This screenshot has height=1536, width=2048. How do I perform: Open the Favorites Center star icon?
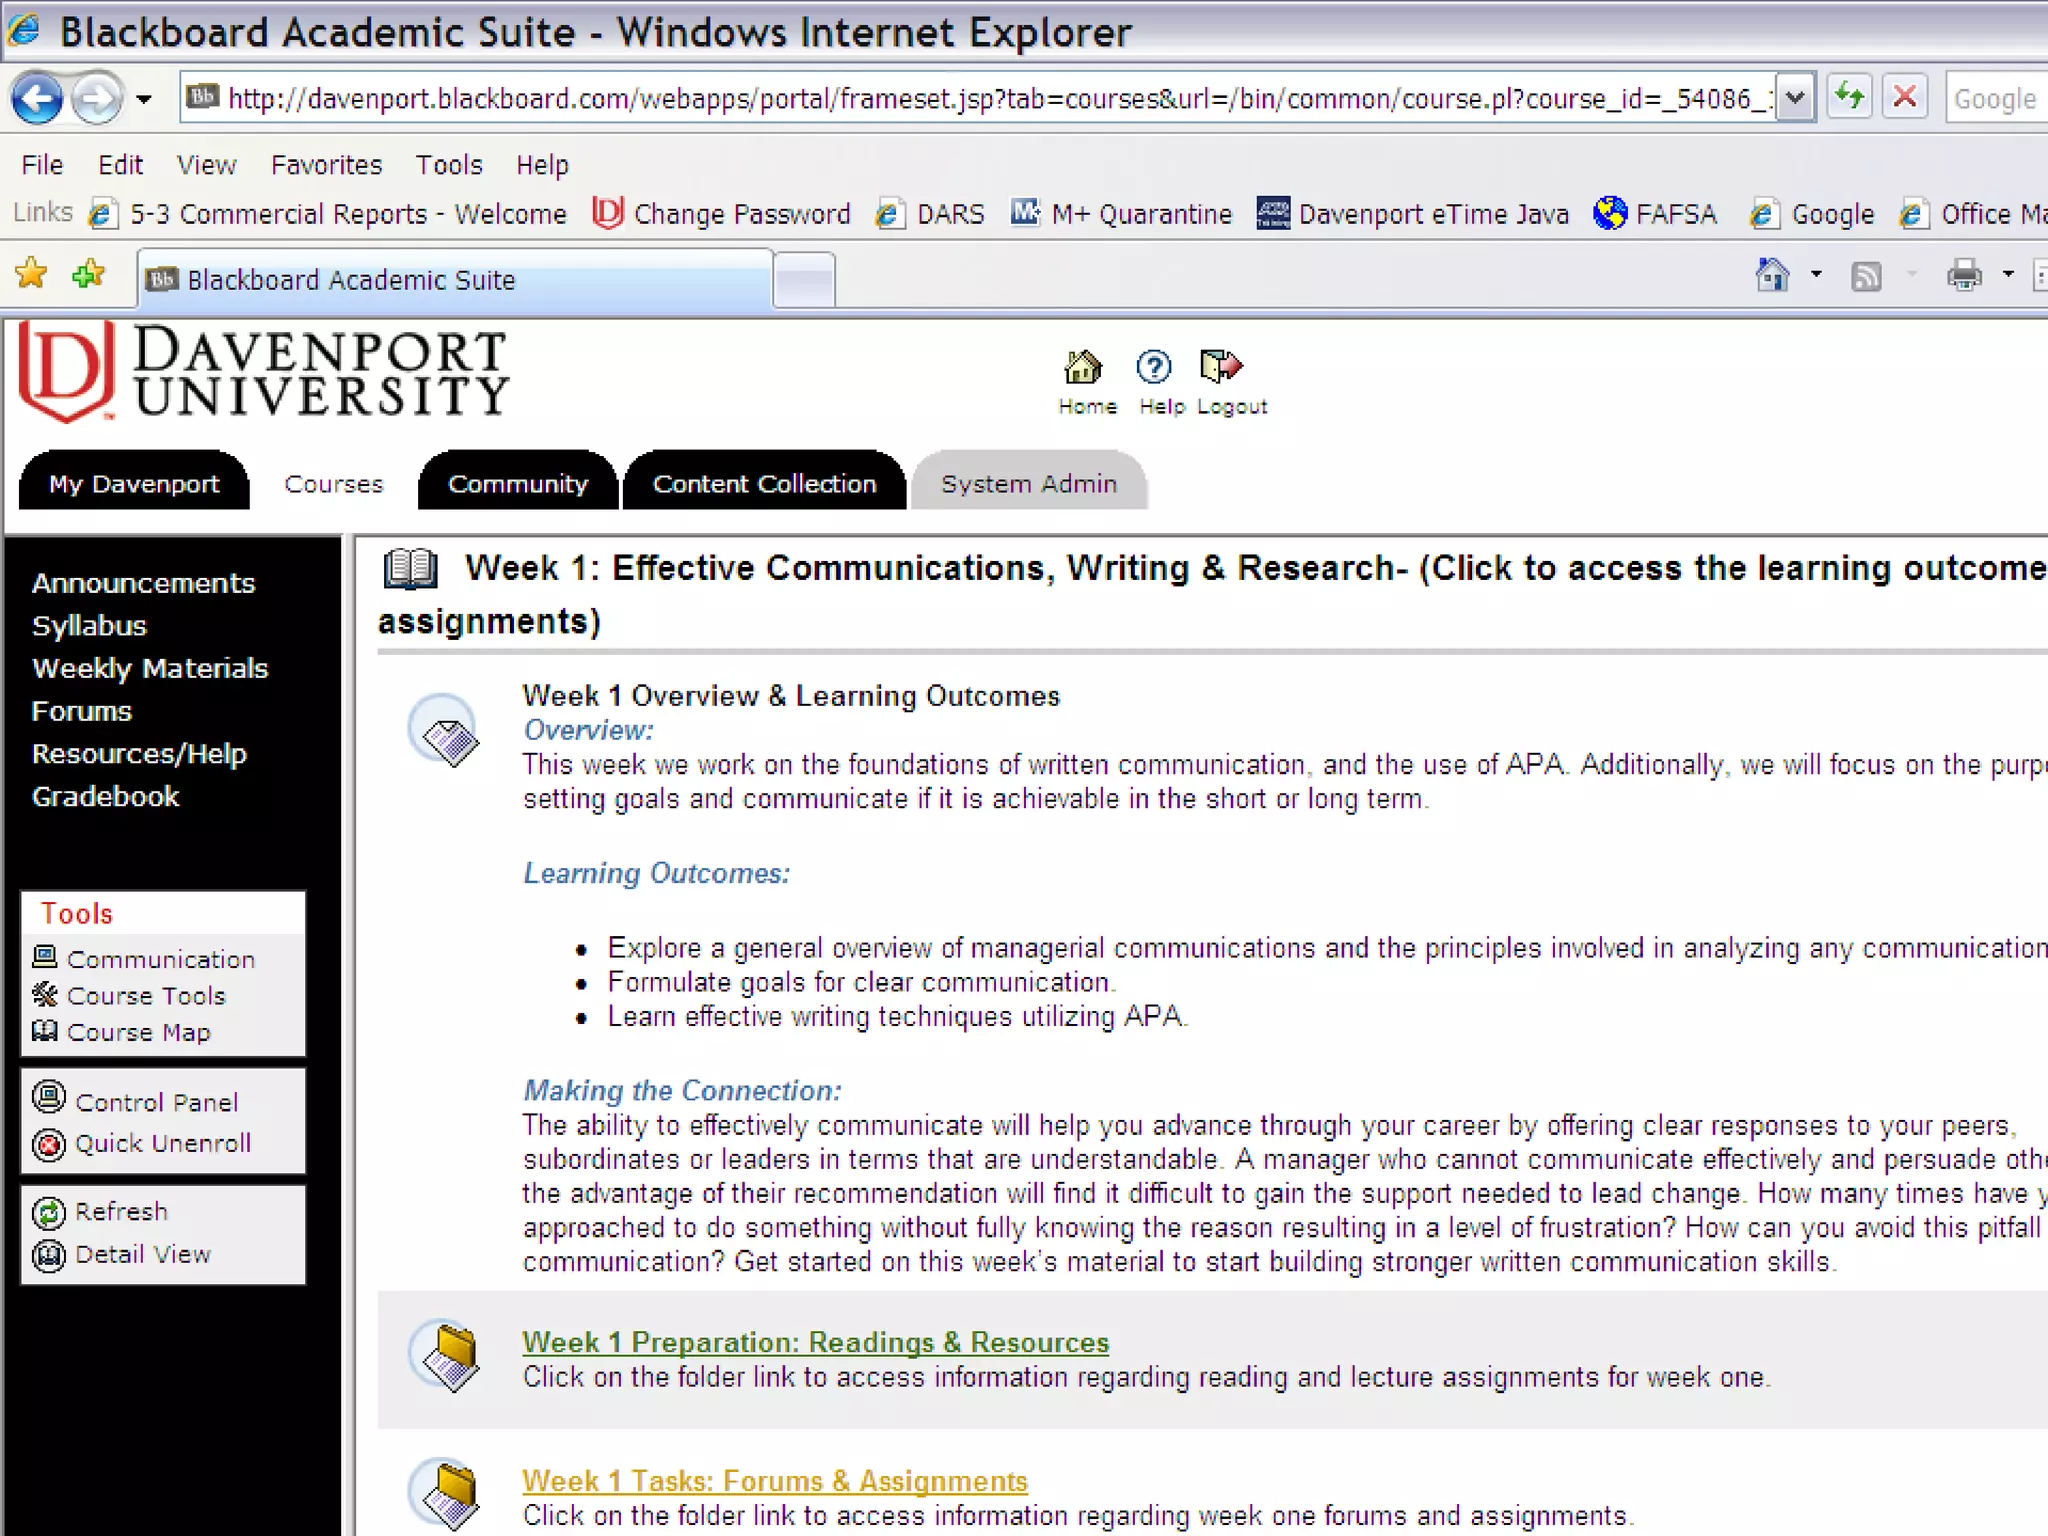(x=32, y=273)
